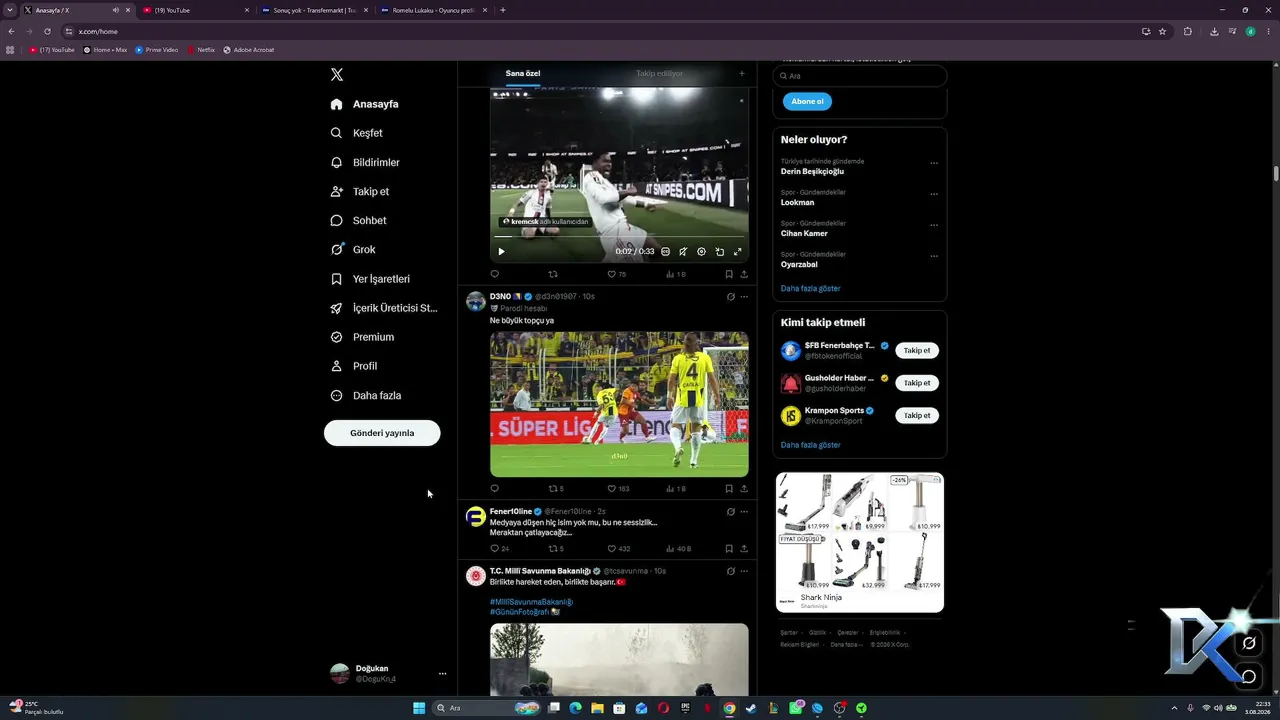Open Takip et in sidebar
Screen dimensions: 1280x720
click(359, 191)
